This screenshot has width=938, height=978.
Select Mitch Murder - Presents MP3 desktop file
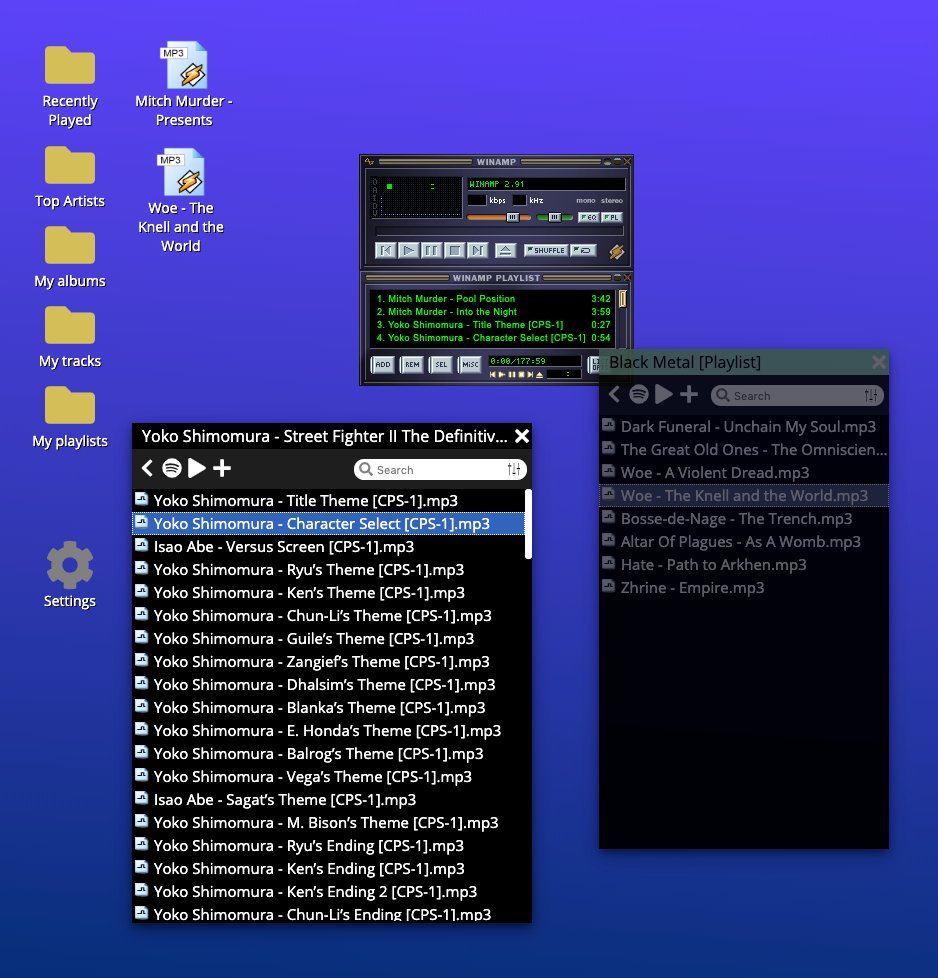click(x=184, y=84)
